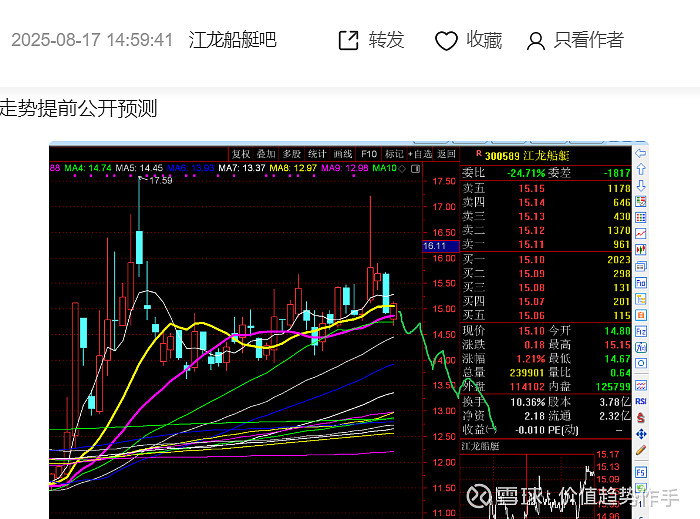This screenshot has height=519, width=700.
Task: Click the 转发 repost text link
Action: (386, 40)
